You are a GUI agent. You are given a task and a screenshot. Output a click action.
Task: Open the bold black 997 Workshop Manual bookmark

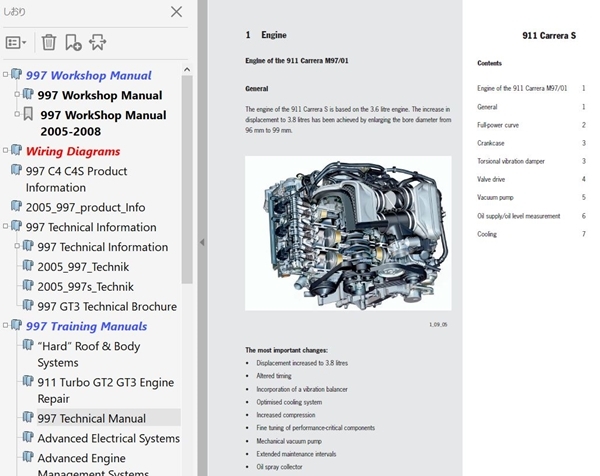point(100,95)
